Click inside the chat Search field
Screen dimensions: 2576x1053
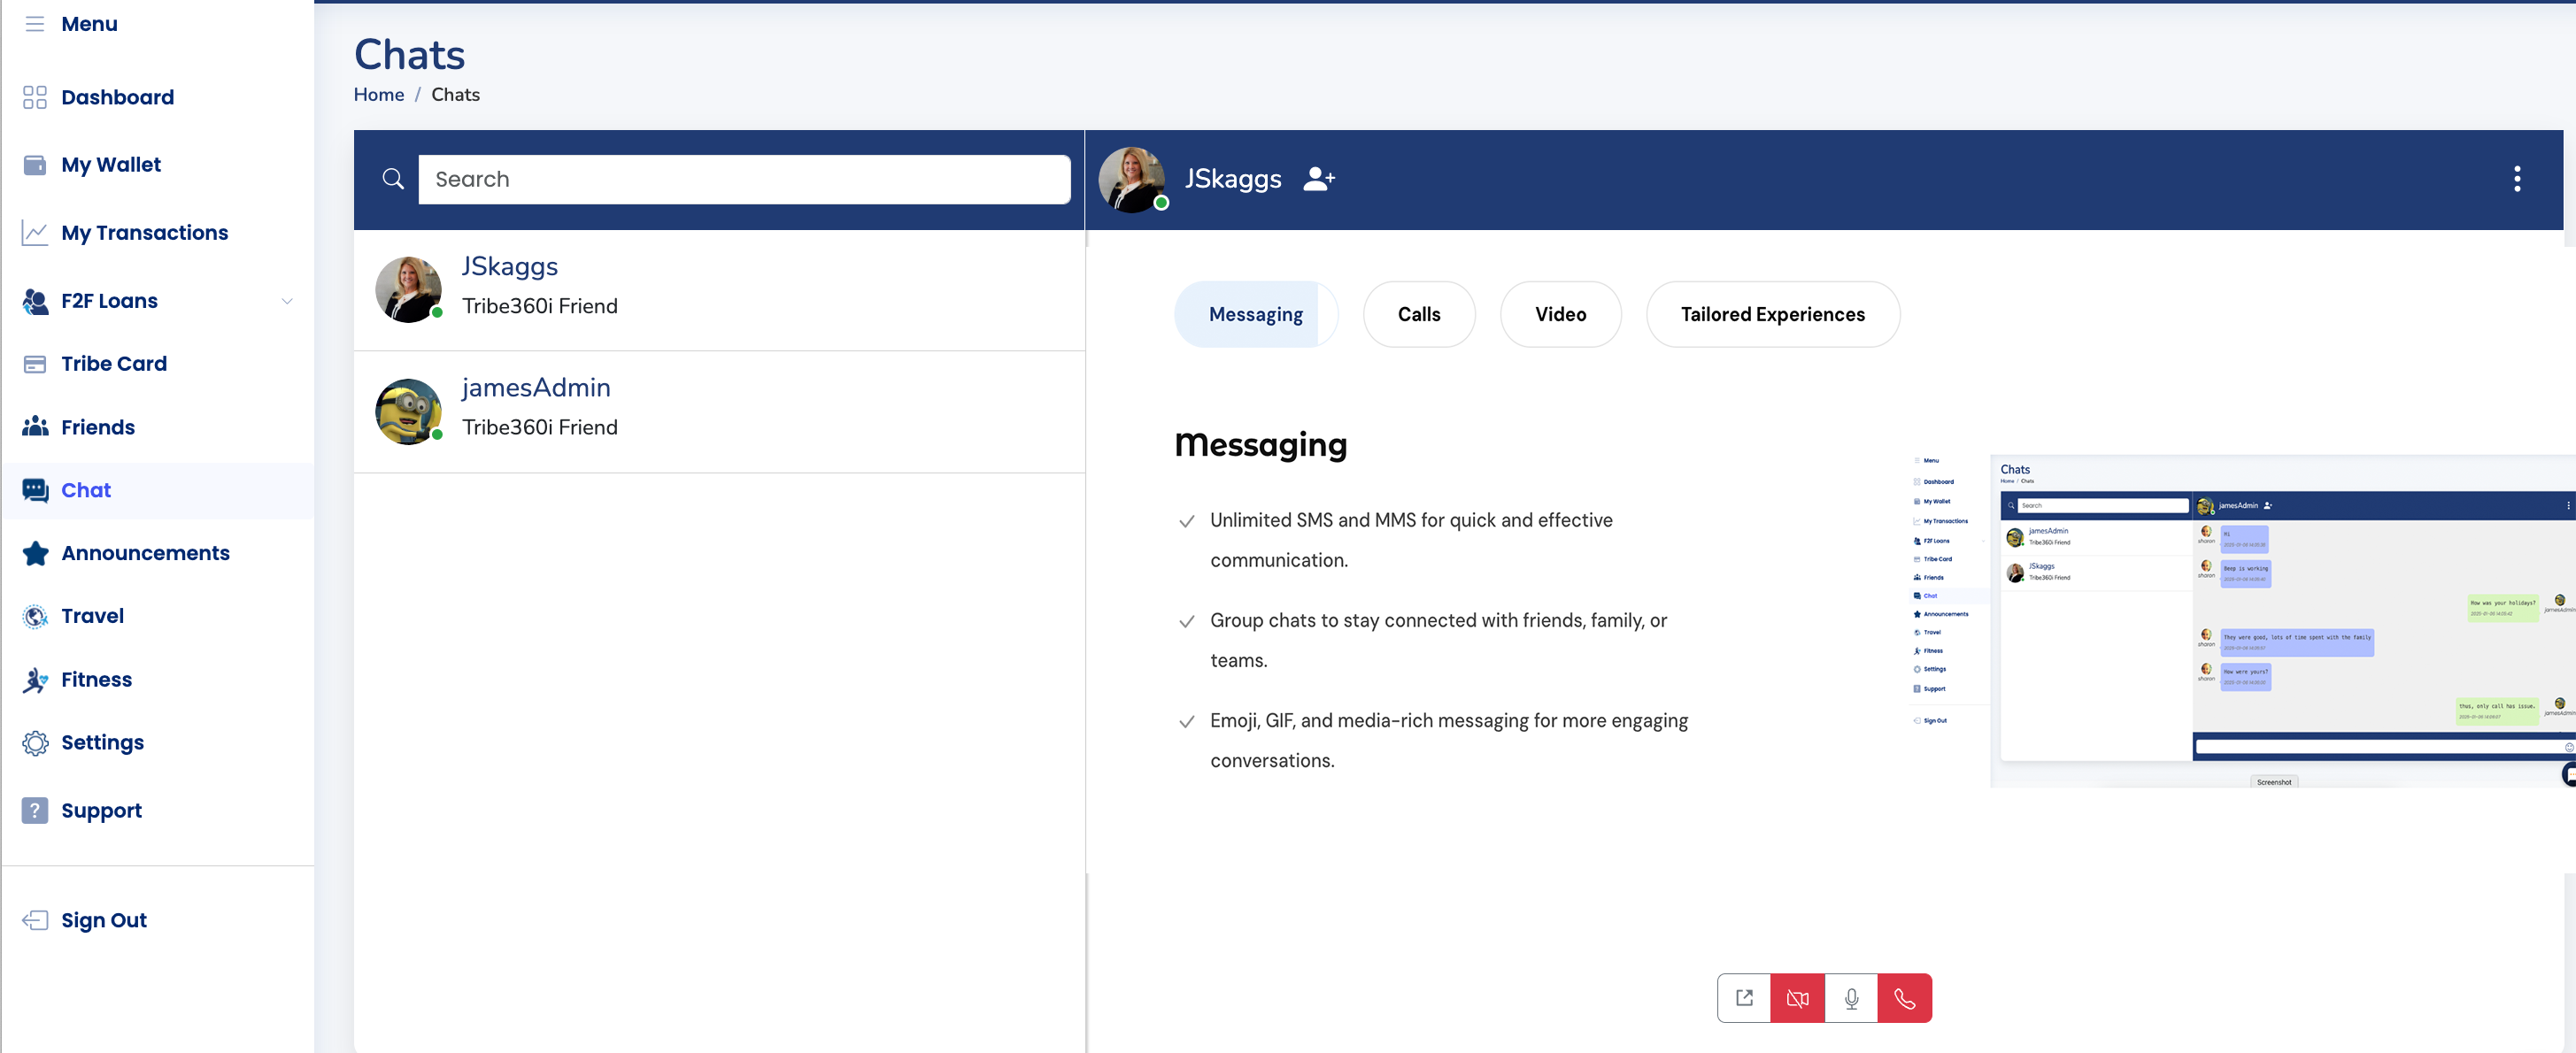[744, 179]
